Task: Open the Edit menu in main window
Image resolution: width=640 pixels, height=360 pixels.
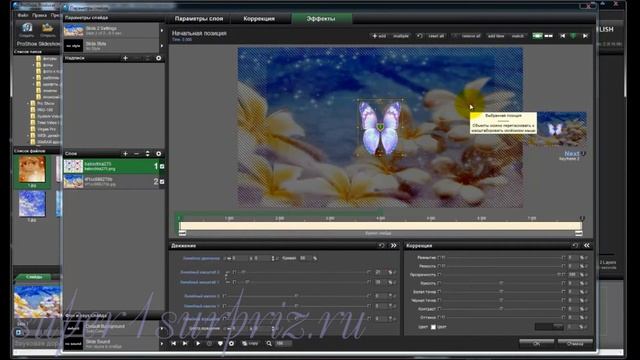Action: 39,15
